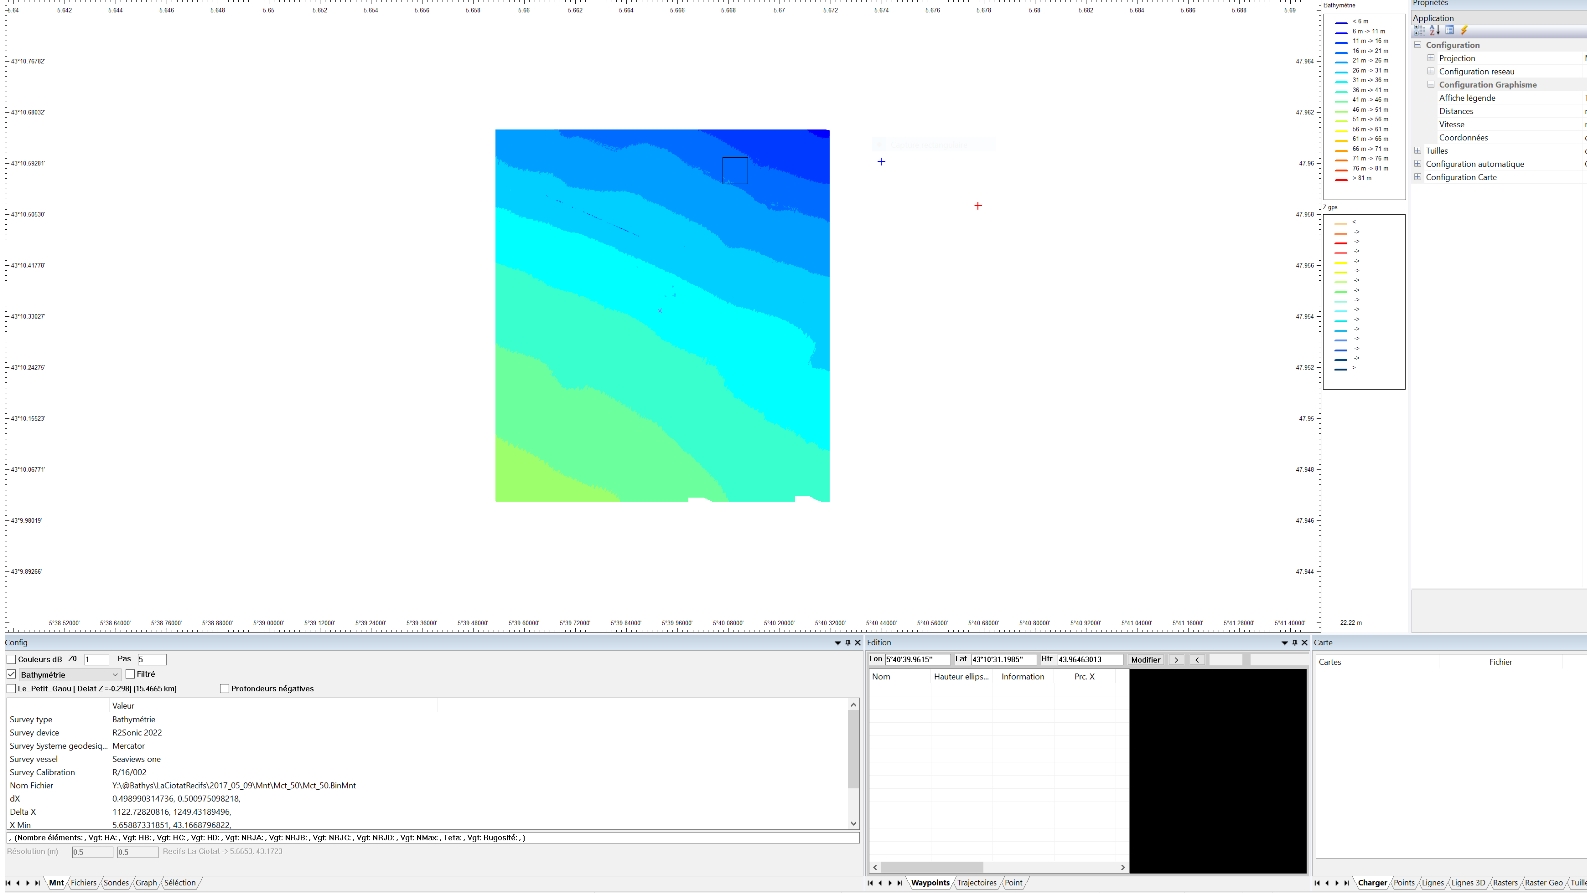Go to next tab in Config tab strip
Screen dimensions: 1587x893
point(28,883)
